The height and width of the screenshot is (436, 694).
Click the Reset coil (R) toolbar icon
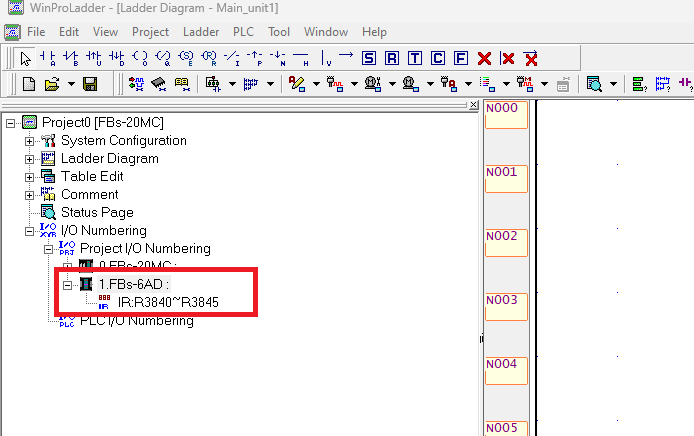[x=393, y=58]
